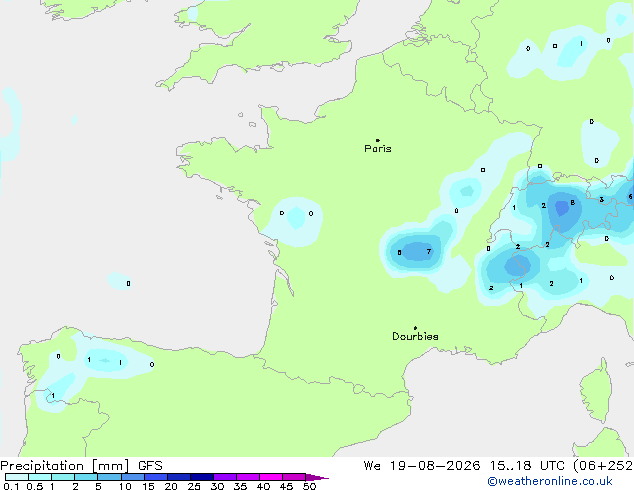The height and width of the screenshot is (490, 634).
Task: Select the magenta 40 mm legend swatch
Action: 271,477
